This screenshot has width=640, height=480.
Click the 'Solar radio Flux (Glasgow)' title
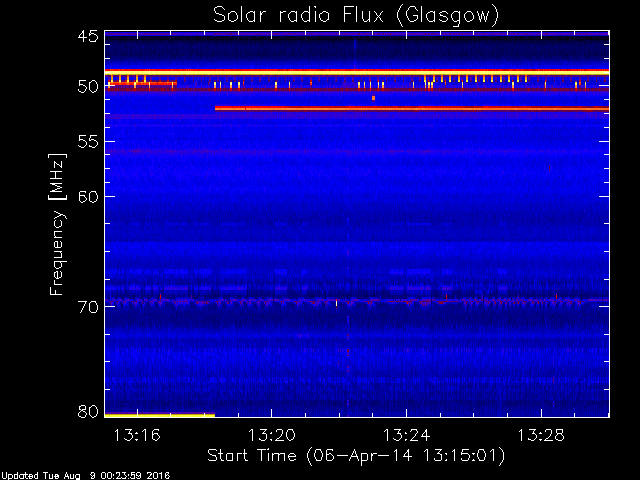click(356, 16)
